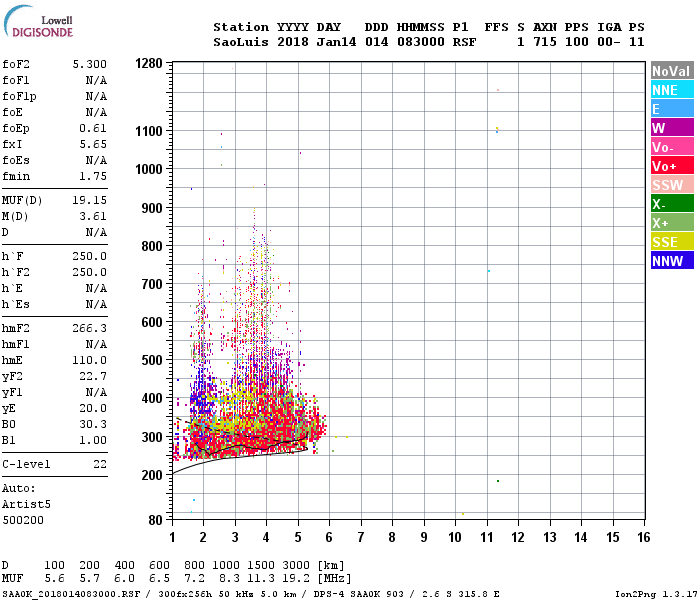Click the Ion2Png 1.3.17 version text
This screenshot has height=600, width=700.
point(656,594)
